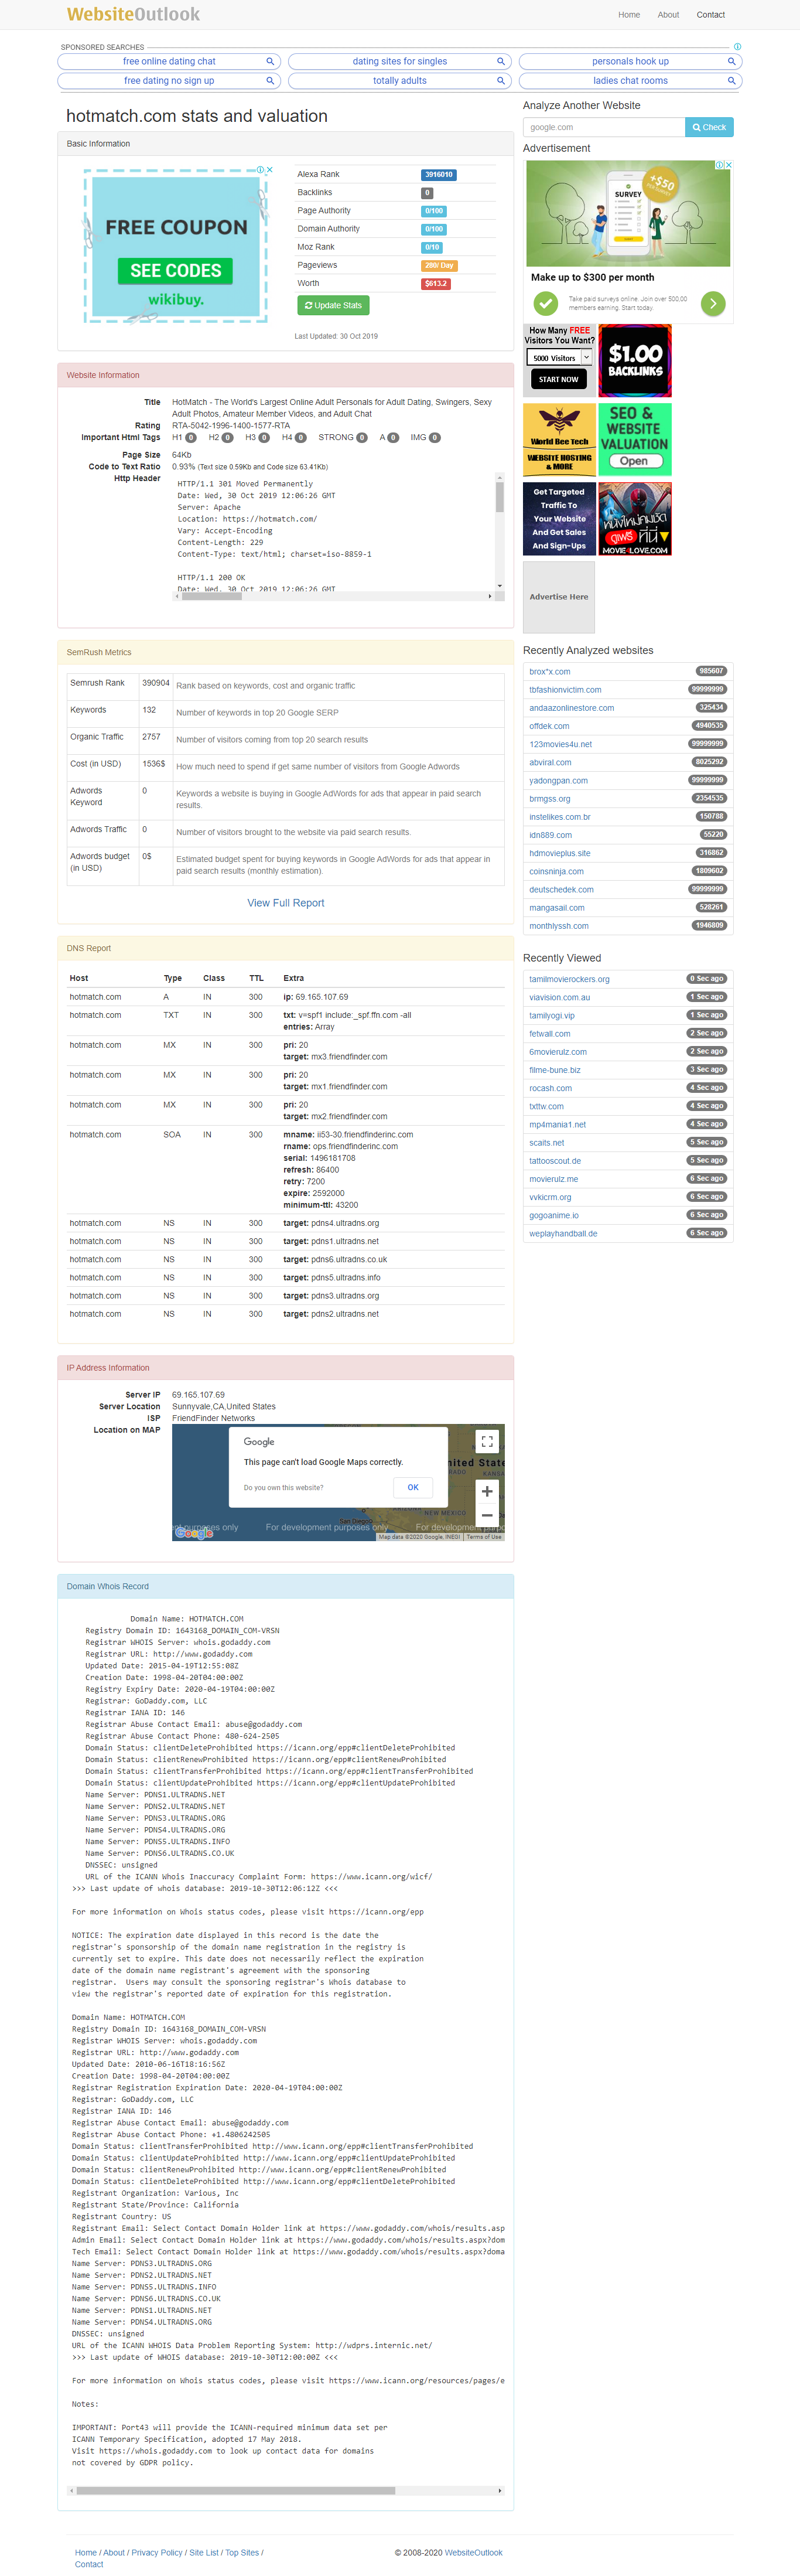The image size is (800, 2576).
Task: Click Top Sites in footer
Action: tap(242, 2552)
